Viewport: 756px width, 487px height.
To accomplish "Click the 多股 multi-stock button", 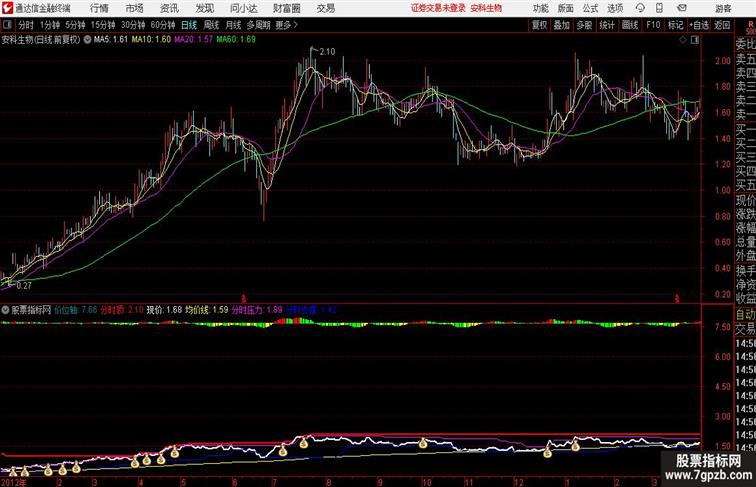I will pyautogui.click(x=584, y=25).
